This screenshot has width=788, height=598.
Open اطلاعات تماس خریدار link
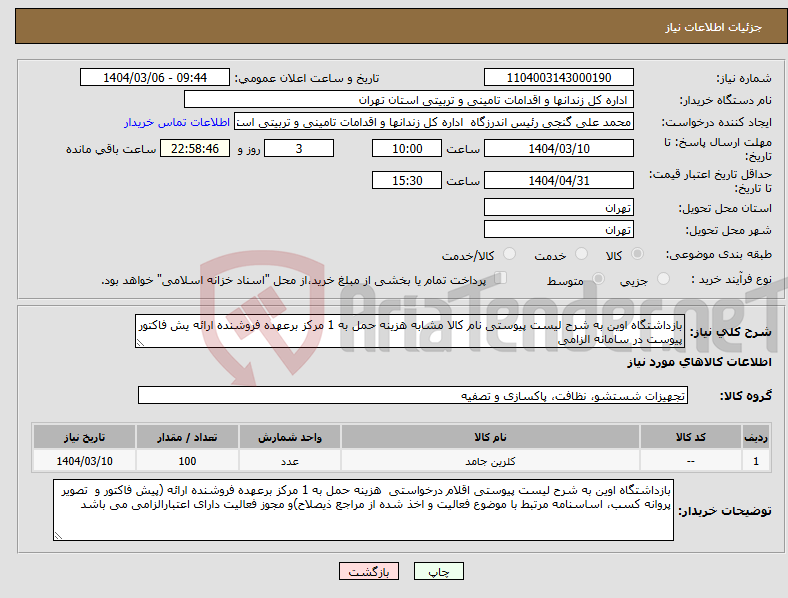point(177,122)
